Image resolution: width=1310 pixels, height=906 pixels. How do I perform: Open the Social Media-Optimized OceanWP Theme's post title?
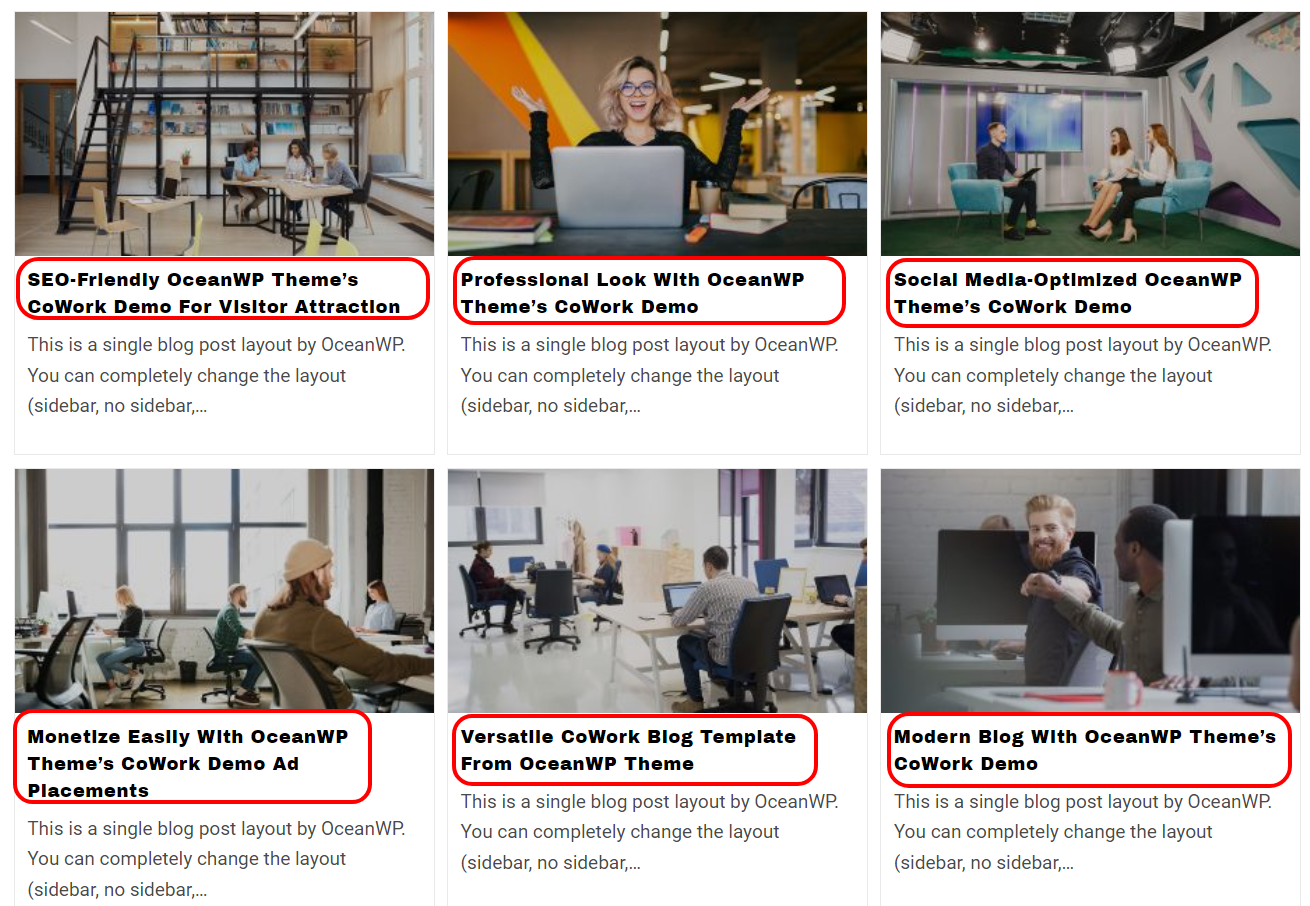[1067, 293]
